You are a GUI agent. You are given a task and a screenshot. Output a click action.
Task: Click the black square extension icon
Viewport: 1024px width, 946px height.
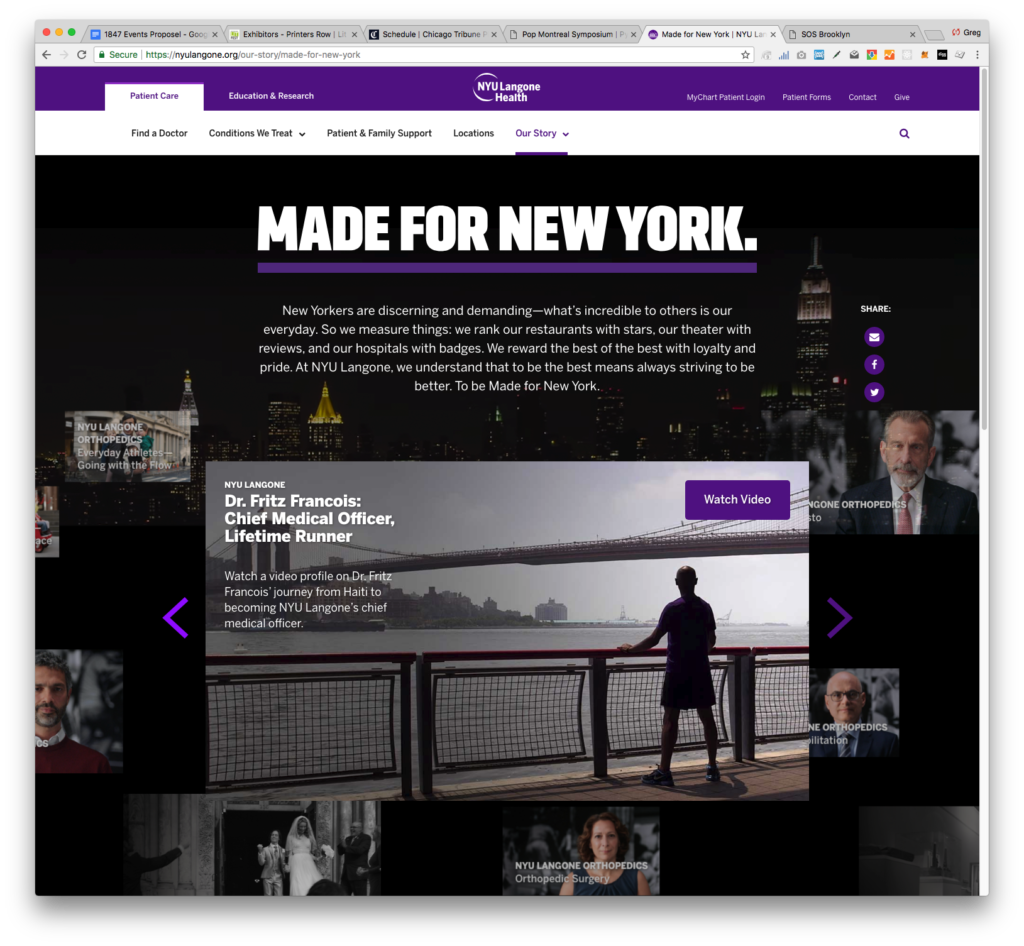(x=942, y=55)
